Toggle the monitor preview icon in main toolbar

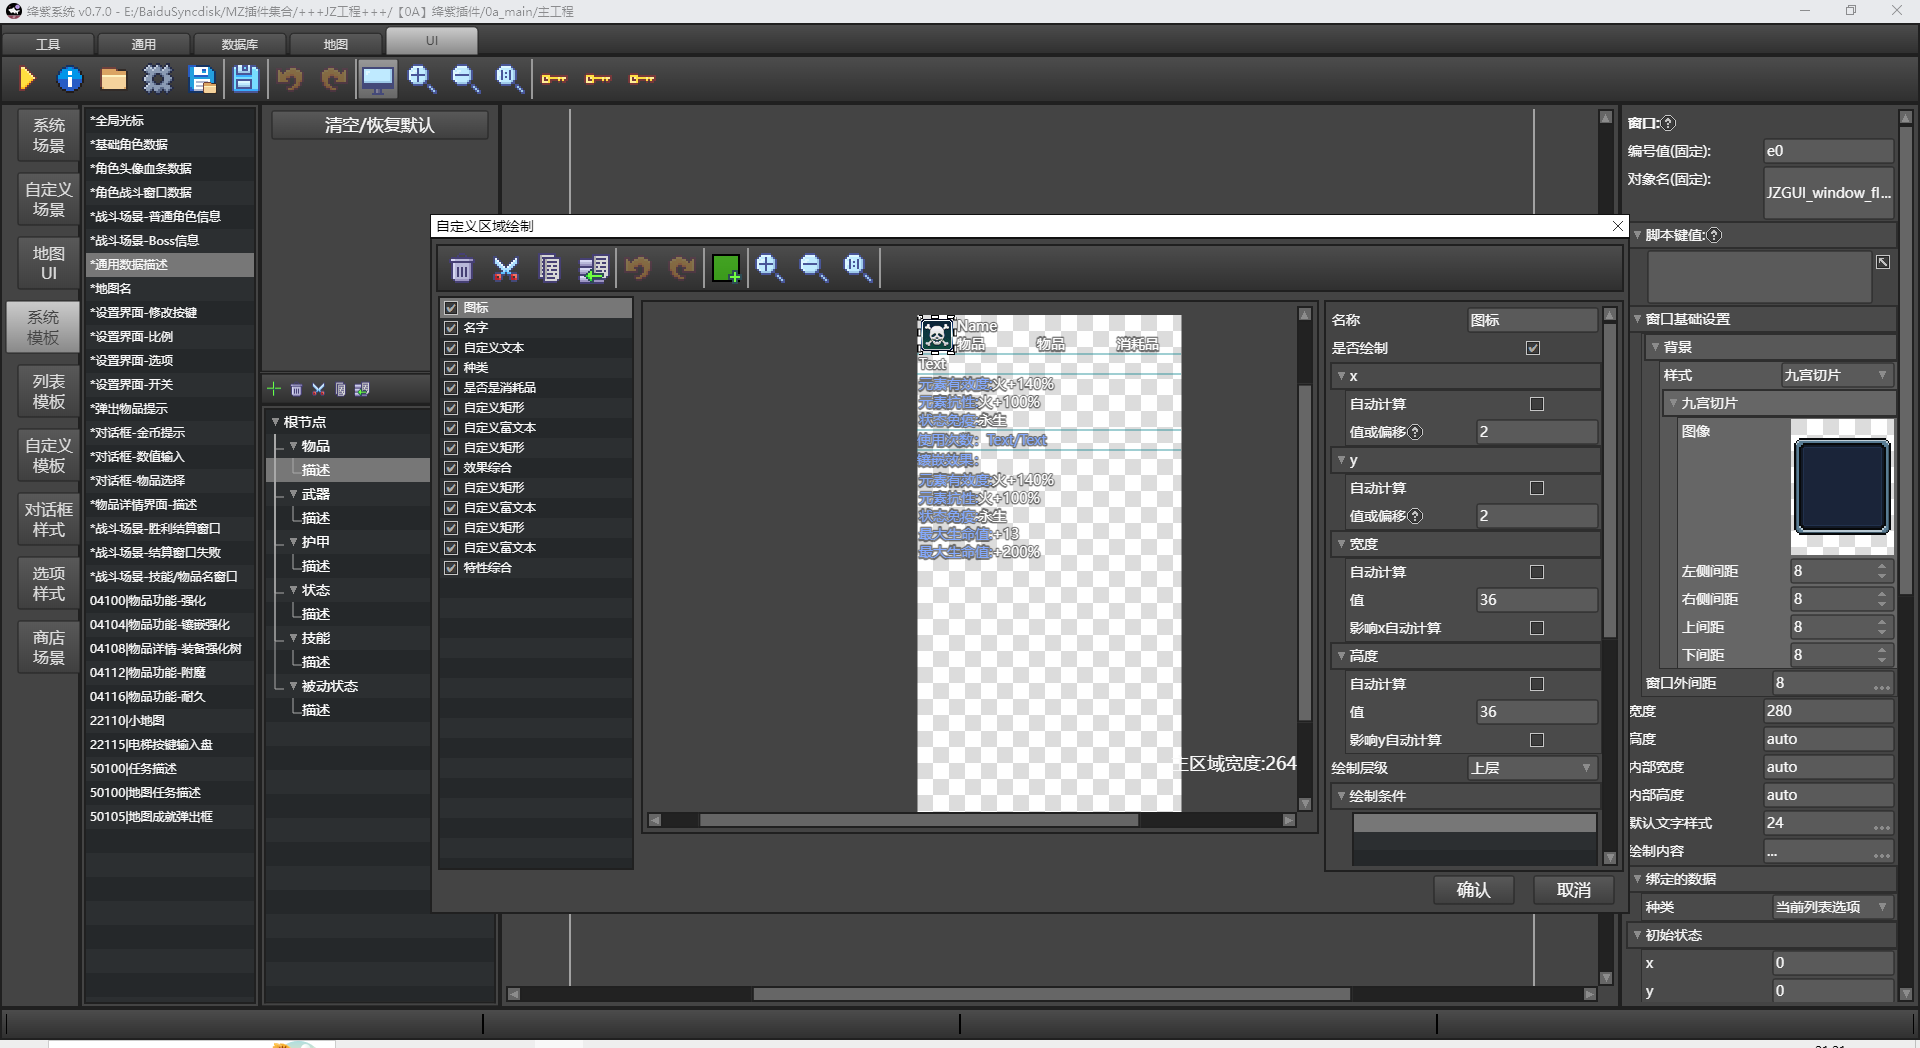click(377, 79)
